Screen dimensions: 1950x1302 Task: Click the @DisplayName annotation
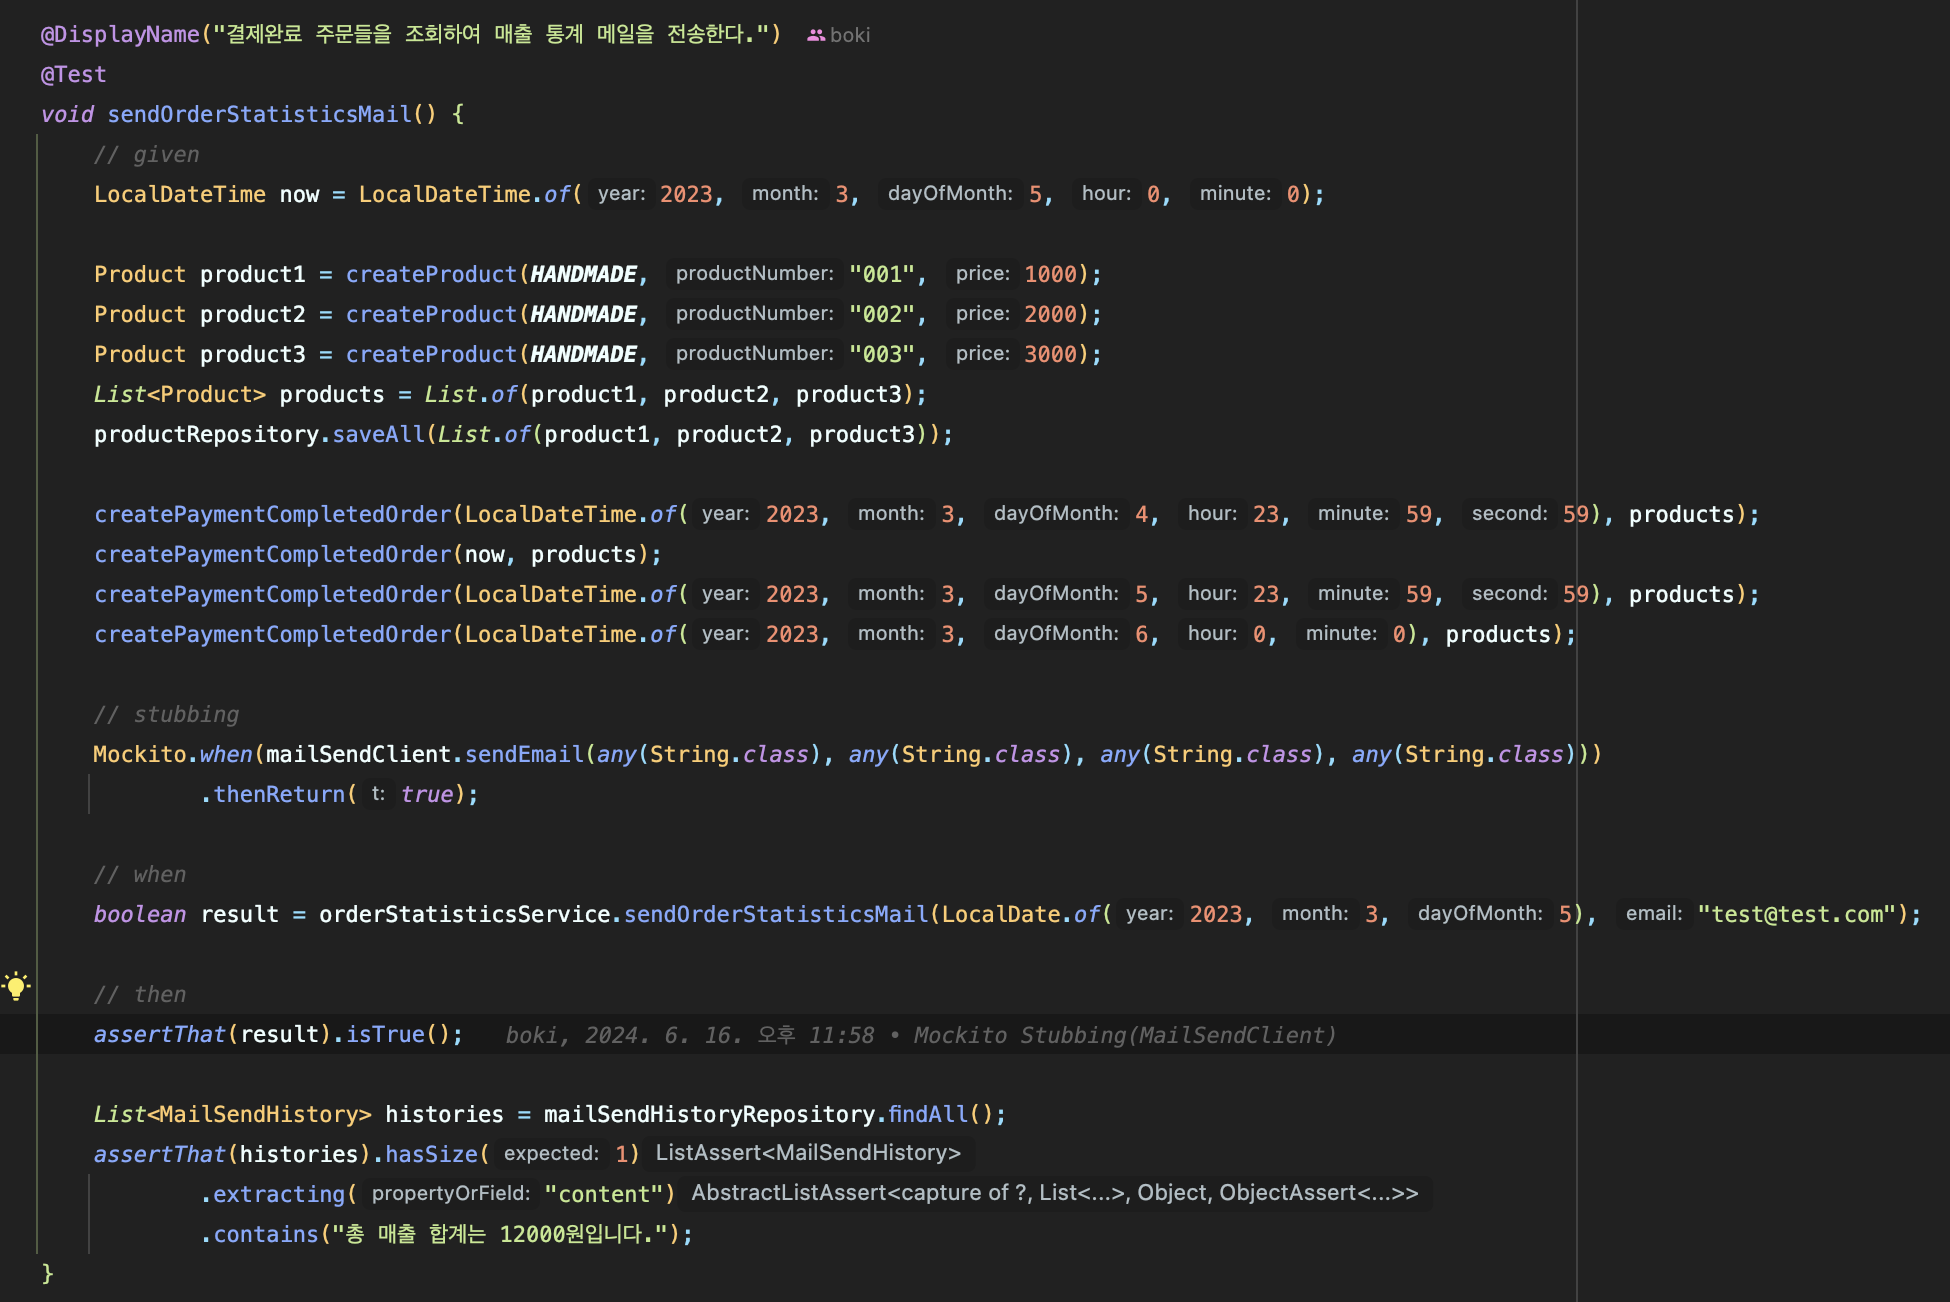pyautogui.click(x=120, y=34)
